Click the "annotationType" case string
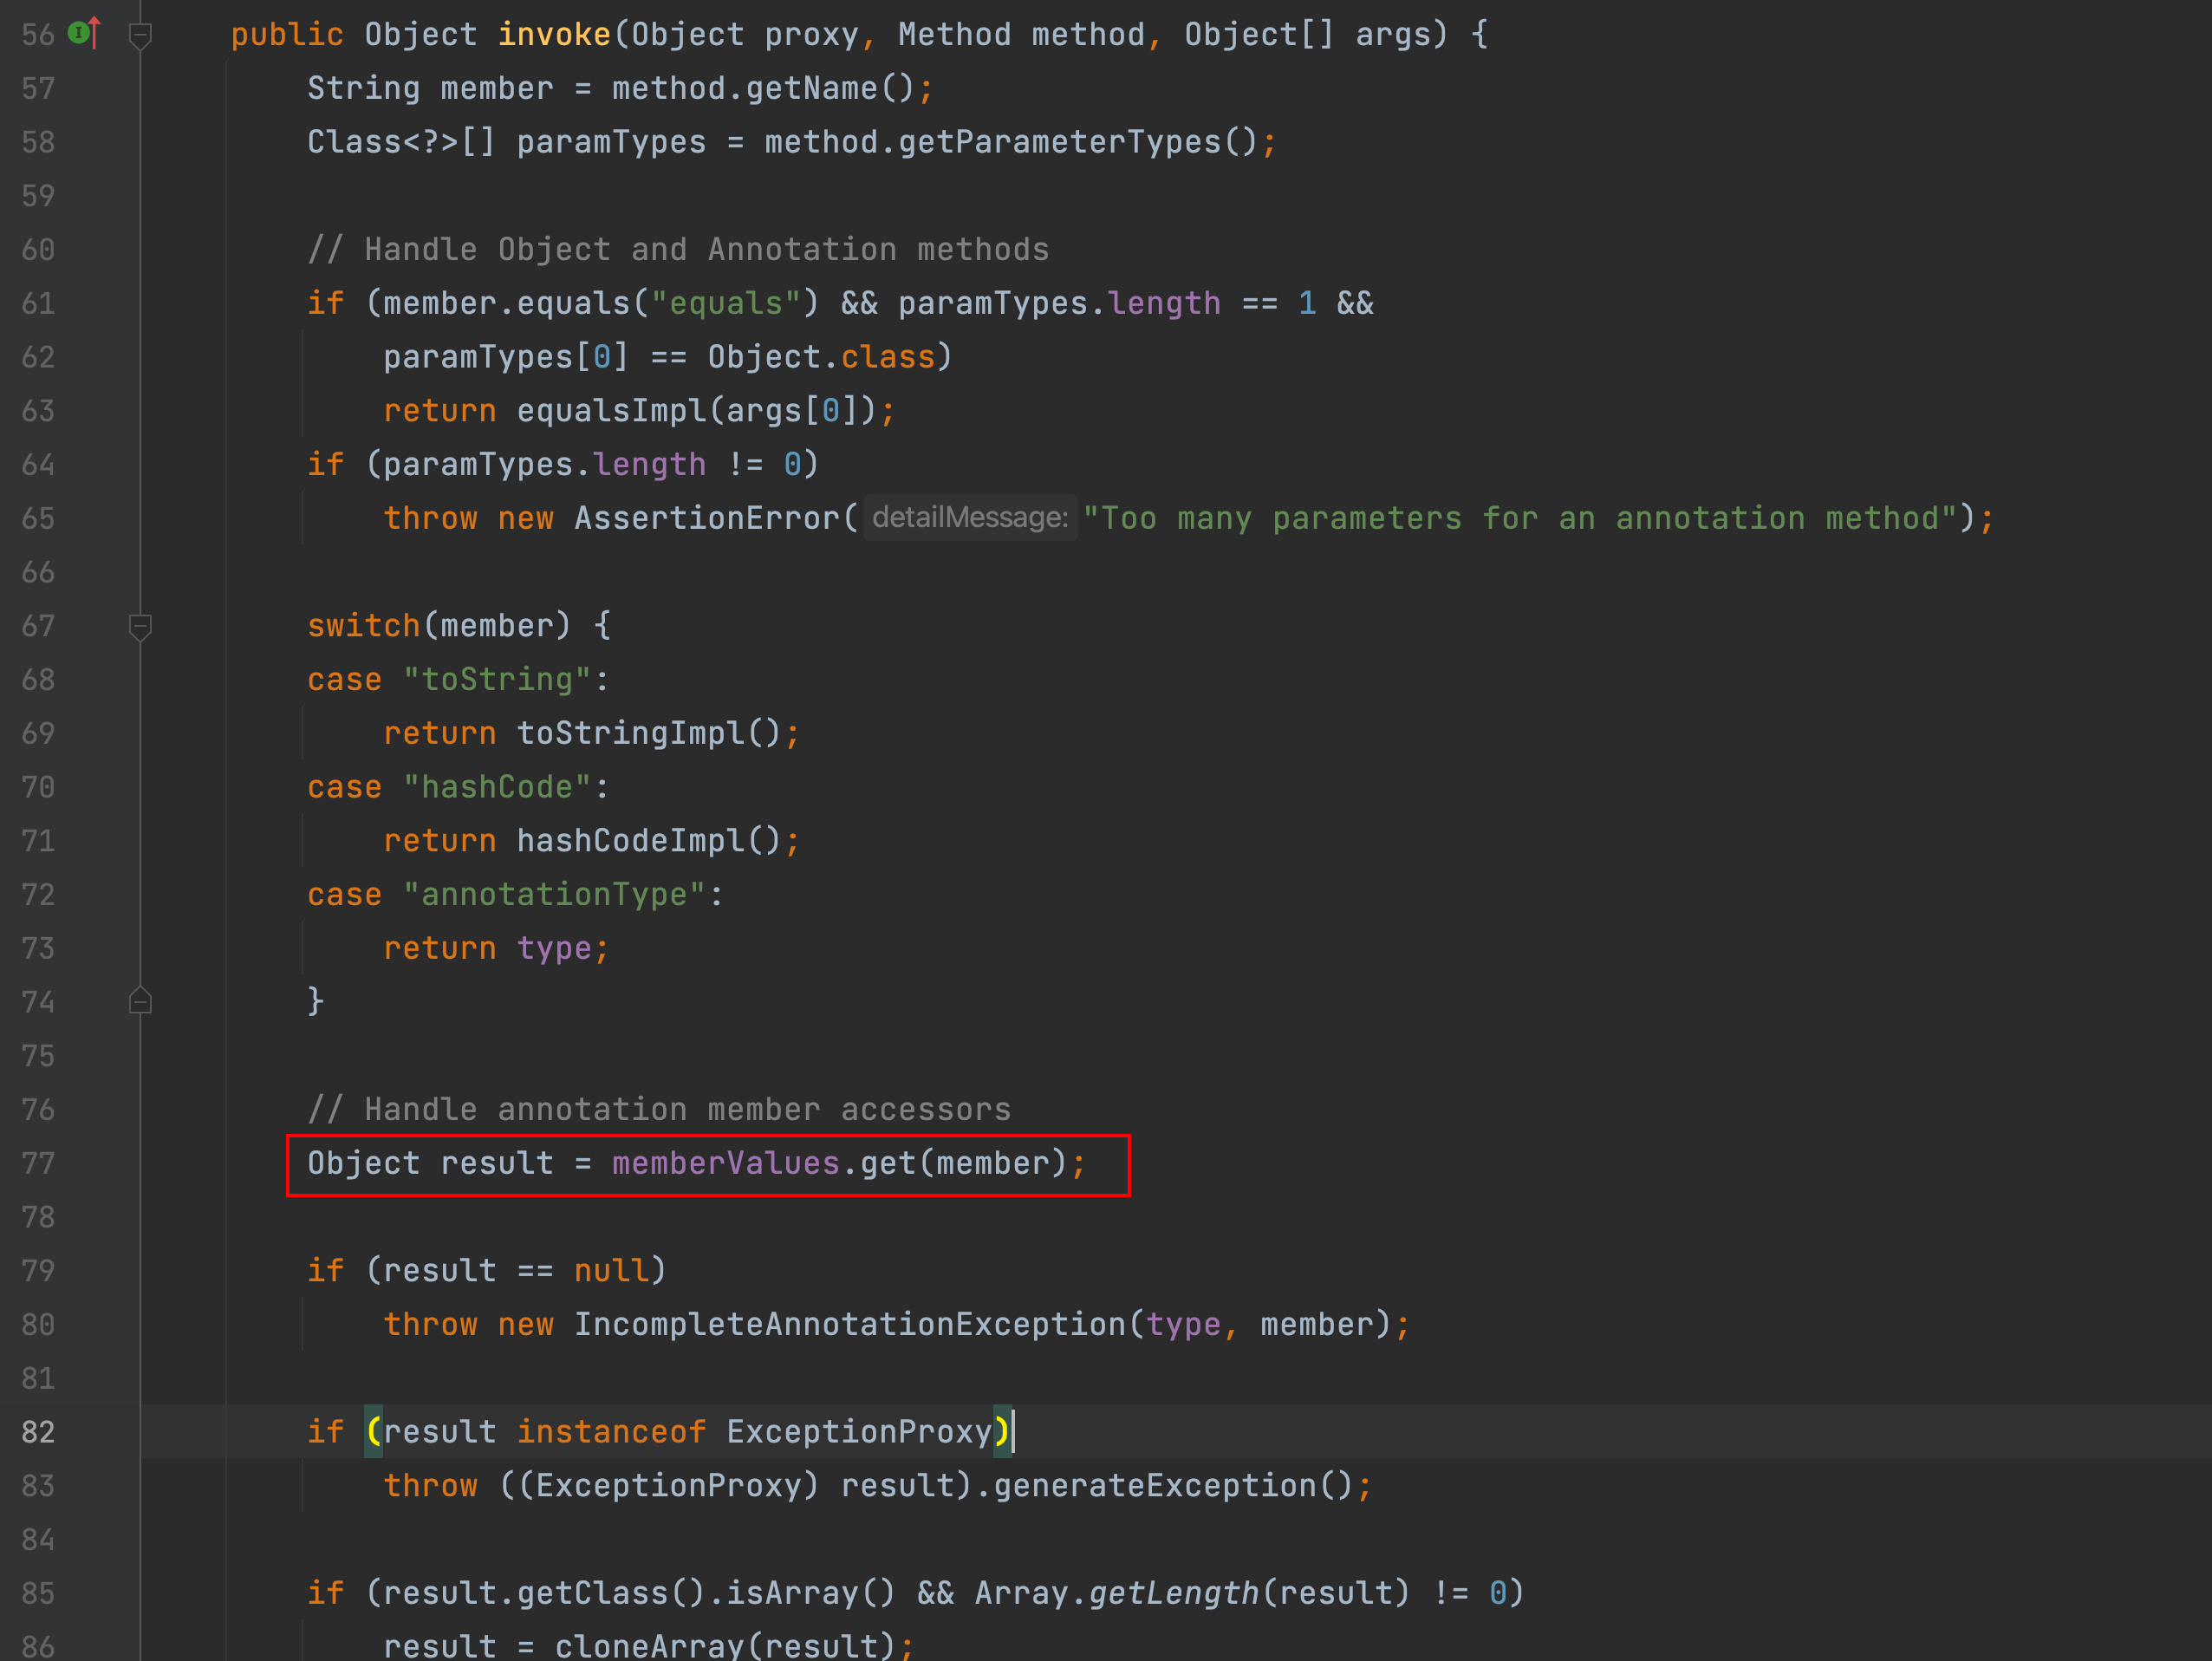 [554, 894]
